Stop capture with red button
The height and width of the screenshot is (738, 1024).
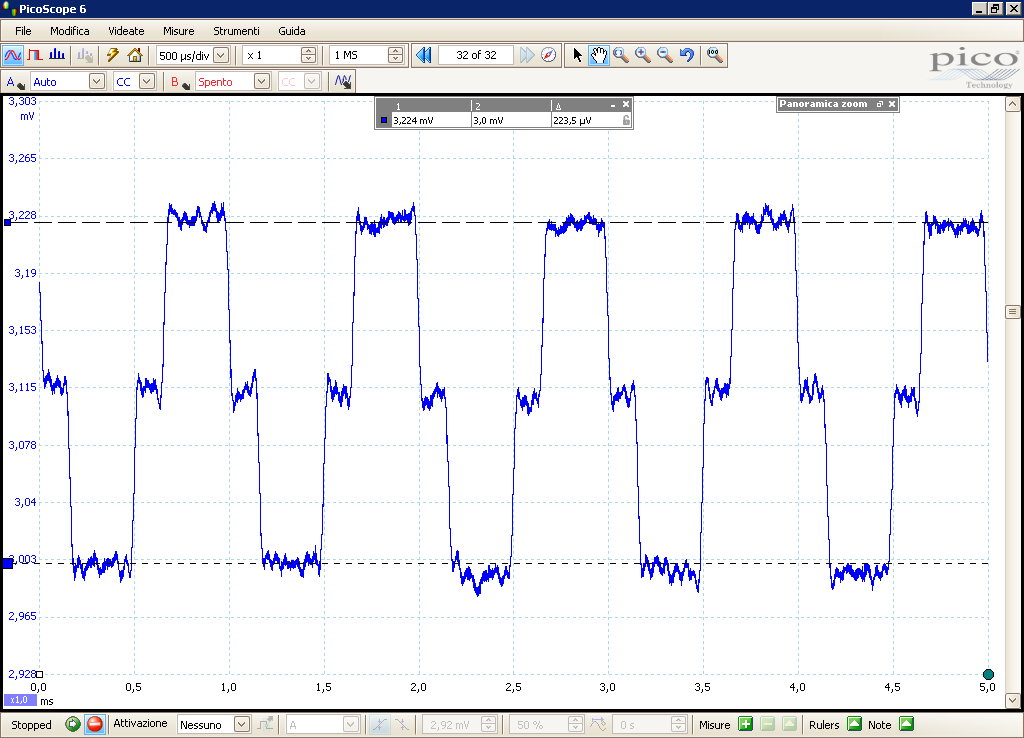[x=95, y=724]
